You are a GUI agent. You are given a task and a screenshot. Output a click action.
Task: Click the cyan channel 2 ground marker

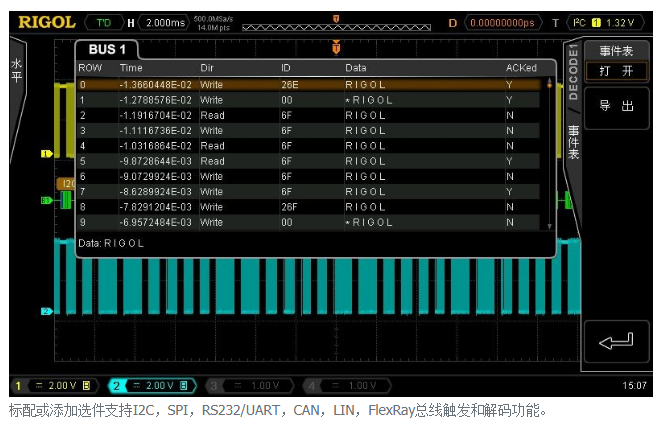click(46, 312)
